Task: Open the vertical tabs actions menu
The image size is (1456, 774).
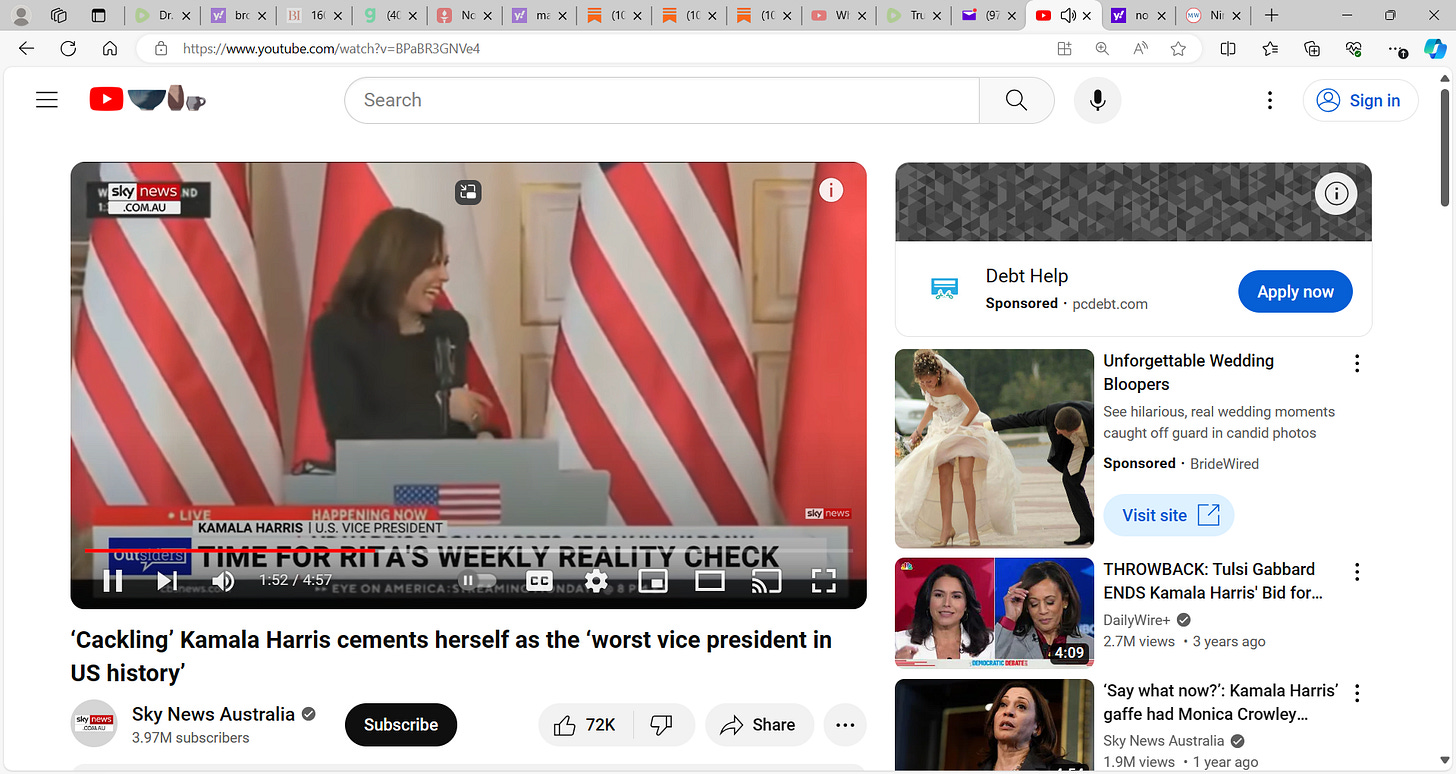Action: coord(98,15)
